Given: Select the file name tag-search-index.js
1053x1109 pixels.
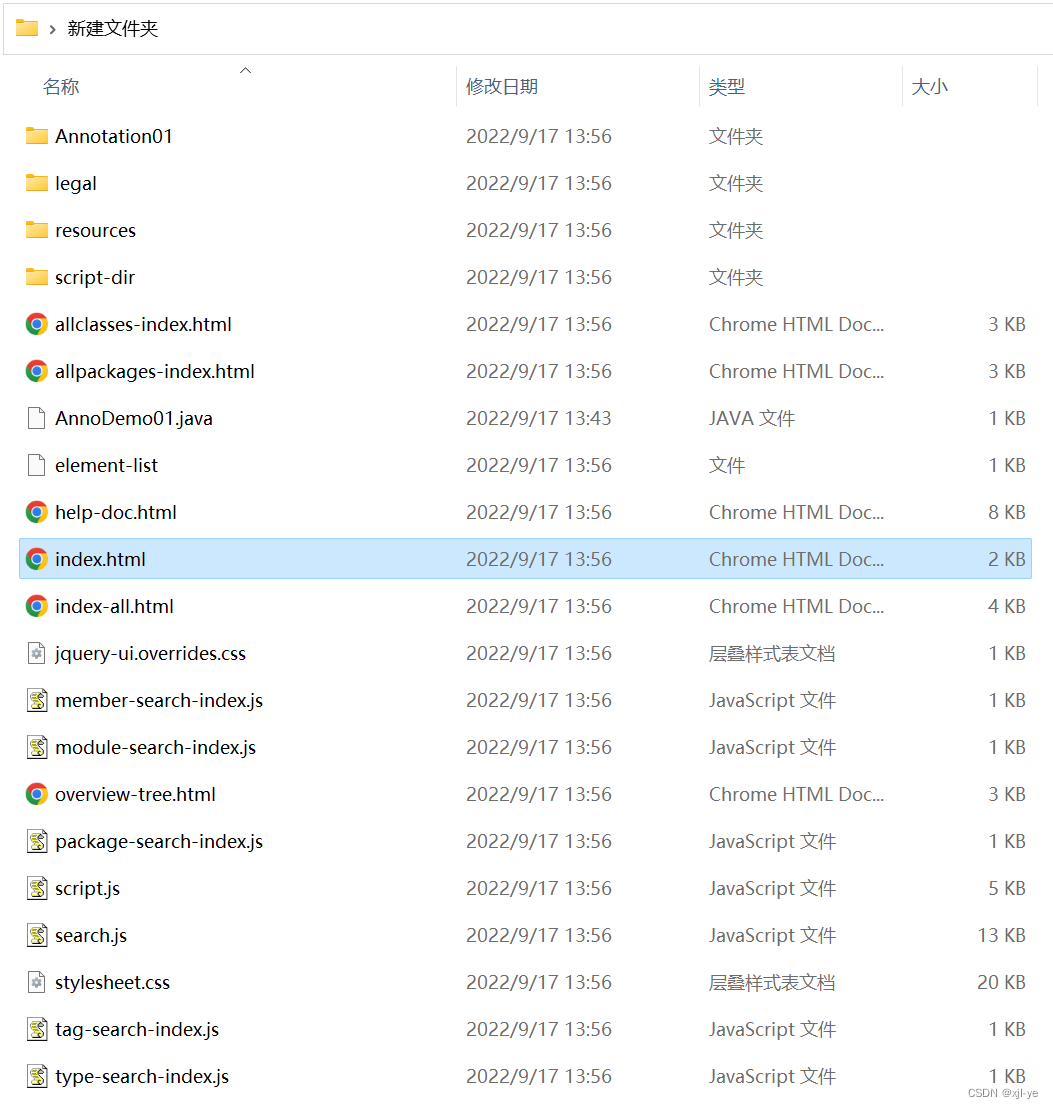Looking at the screenshot, I should (x=137, y=1029).
